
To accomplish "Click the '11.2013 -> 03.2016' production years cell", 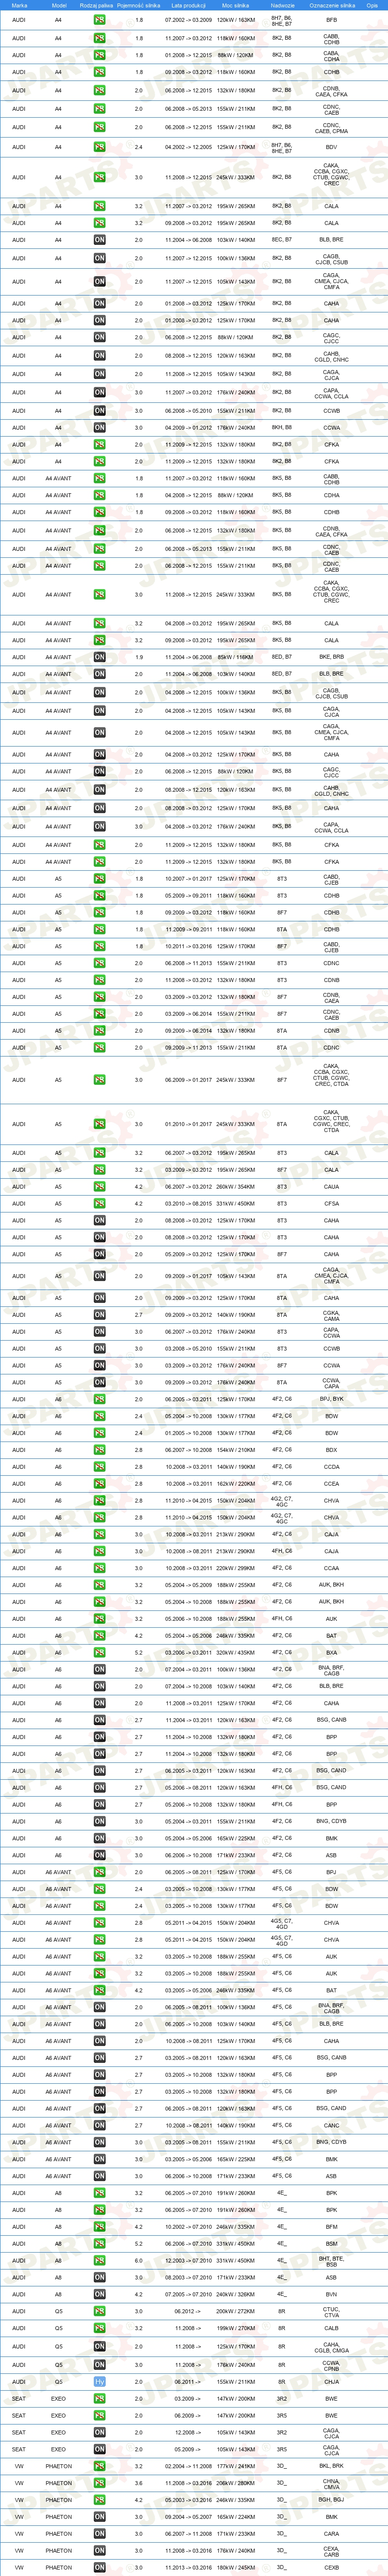I will point(188,2568).
